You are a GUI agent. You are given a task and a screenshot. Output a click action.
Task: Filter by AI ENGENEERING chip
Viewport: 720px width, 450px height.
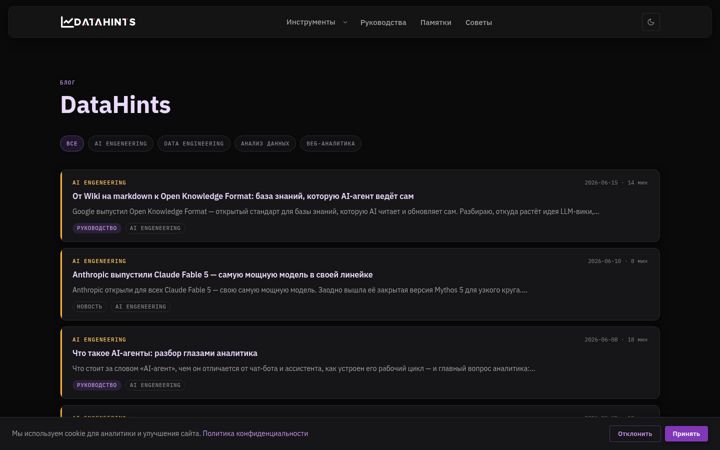(121, 143)
